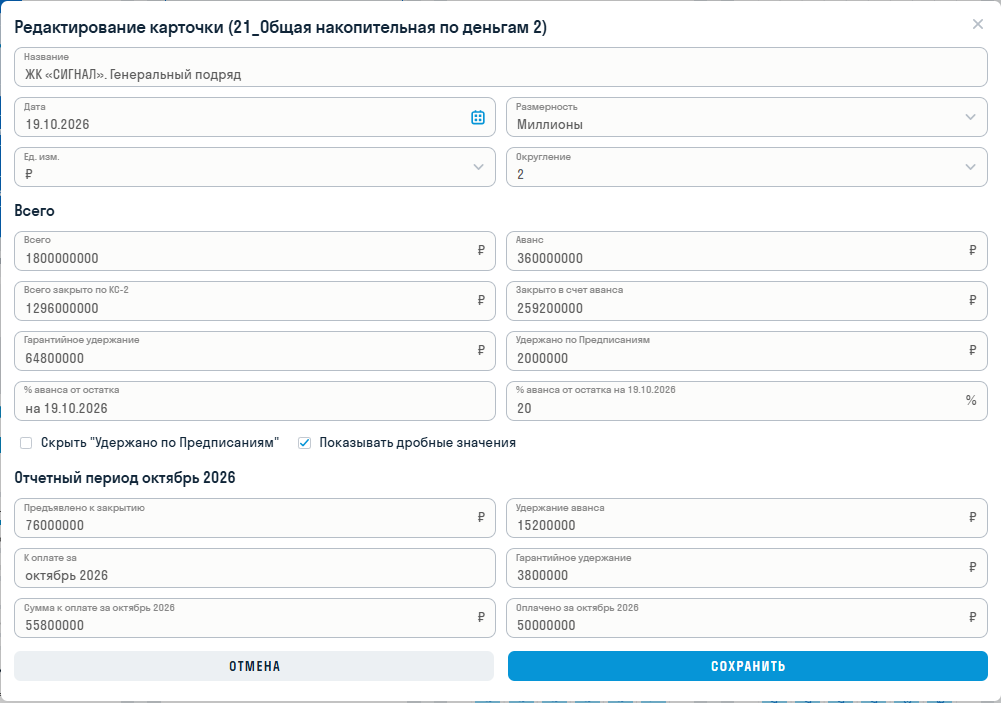Select the Предъявлено к закрытию field
The width and height of the screenshot is (1001, 703).
coord(255,518)
